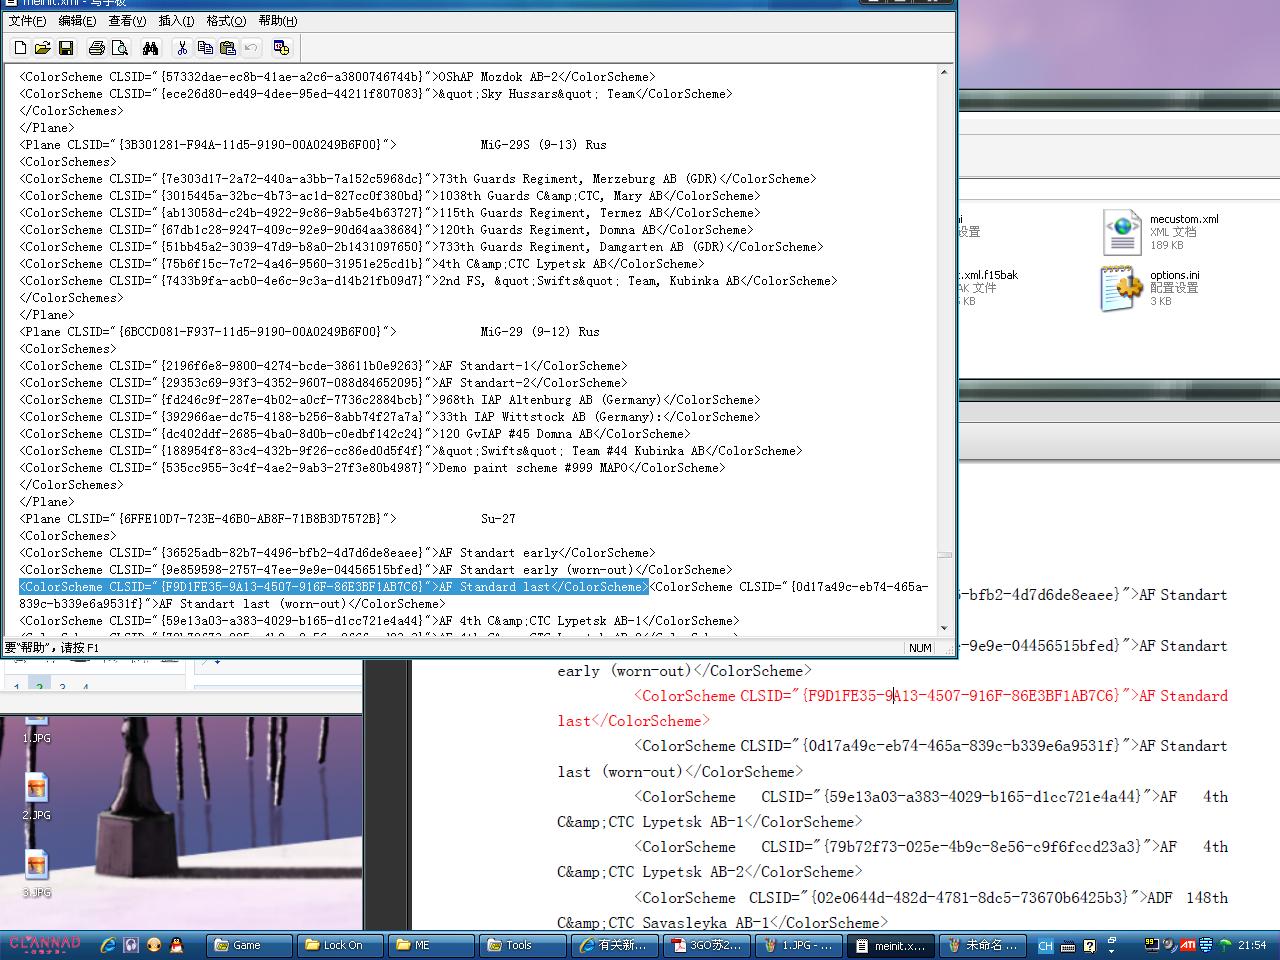The image size is (1280, 960).
Task: Open the 编辑(E) menu
Action: [x=77, y=20]
